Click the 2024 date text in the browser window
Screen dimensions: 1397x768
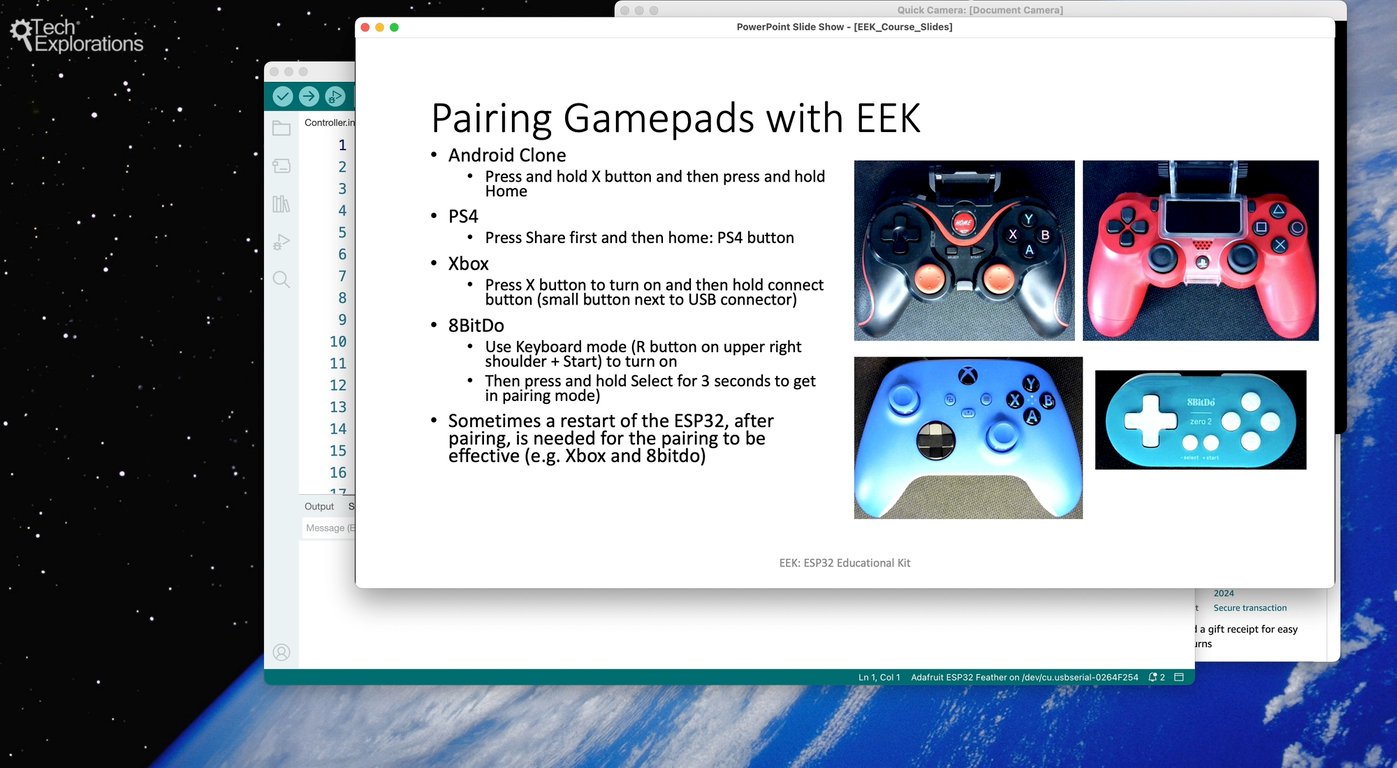(1224, 593)
